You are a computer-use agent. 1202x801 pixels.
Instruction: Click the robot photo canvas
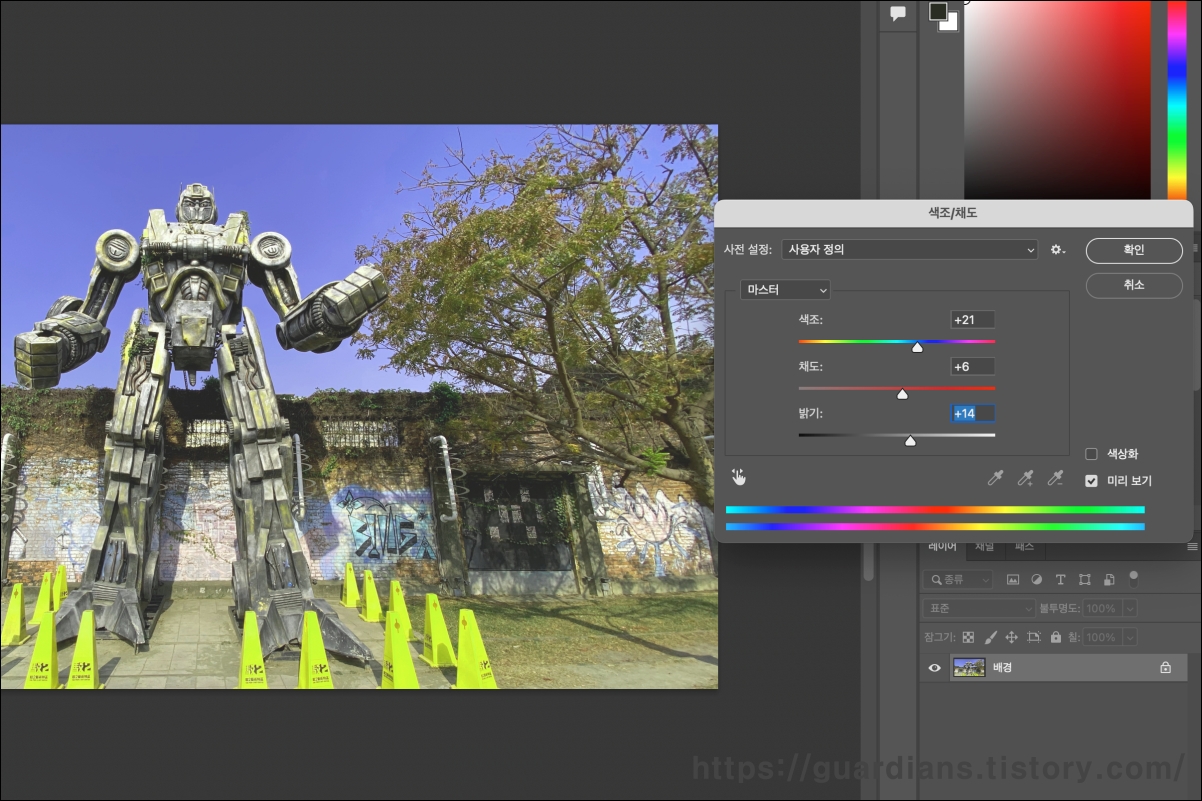click(x=359, y=406)
